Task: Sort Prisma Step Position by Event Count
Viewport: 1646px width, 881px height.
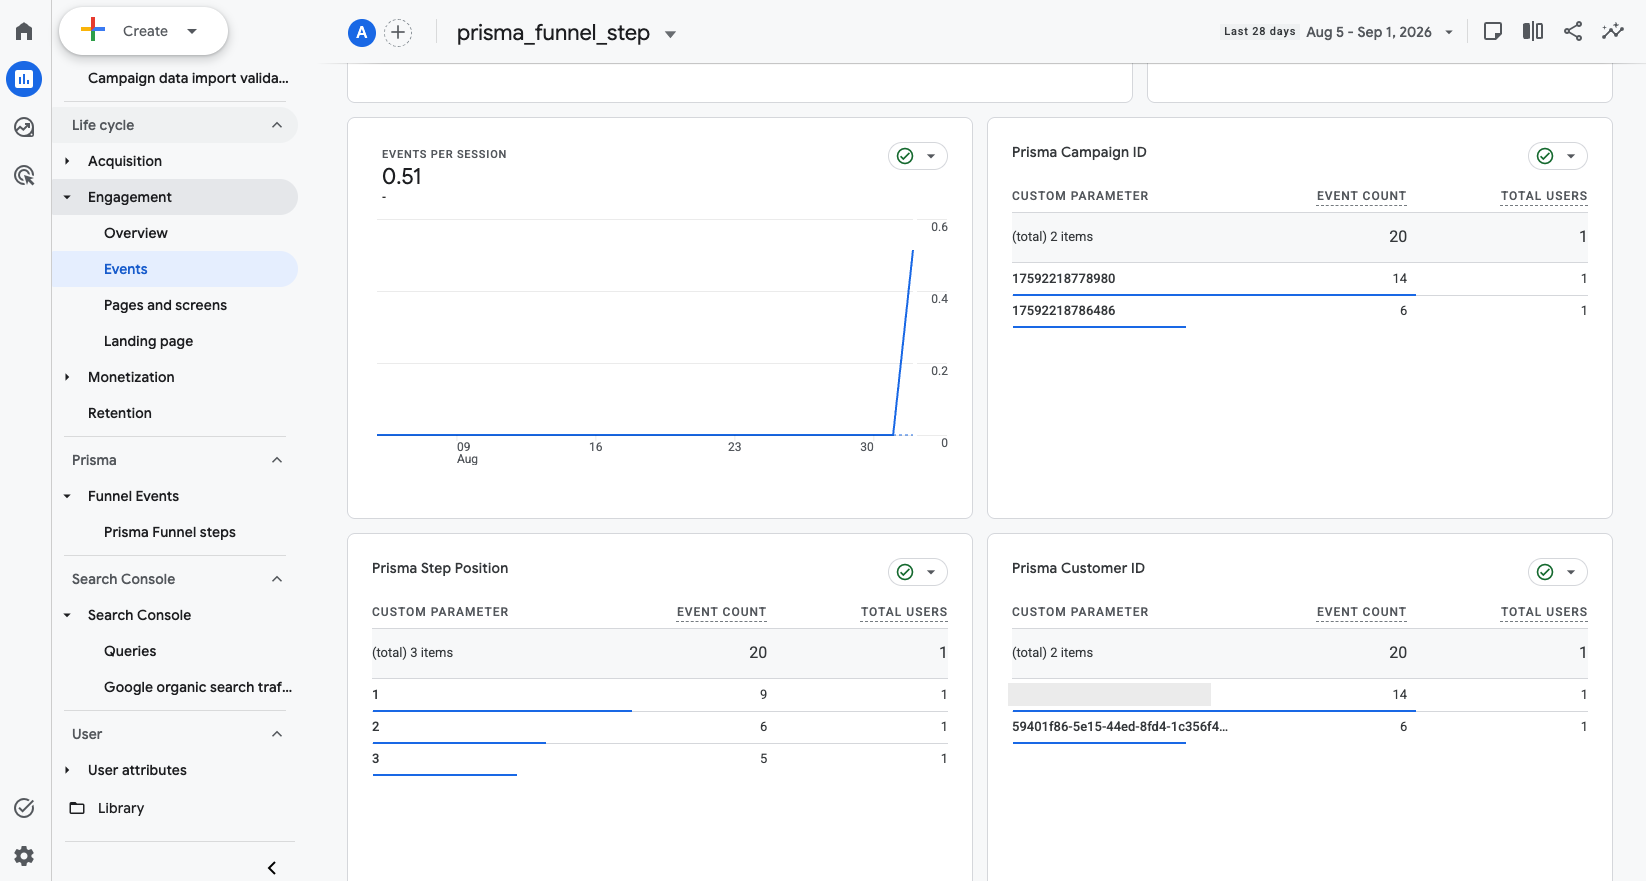Action: point(721,612)
